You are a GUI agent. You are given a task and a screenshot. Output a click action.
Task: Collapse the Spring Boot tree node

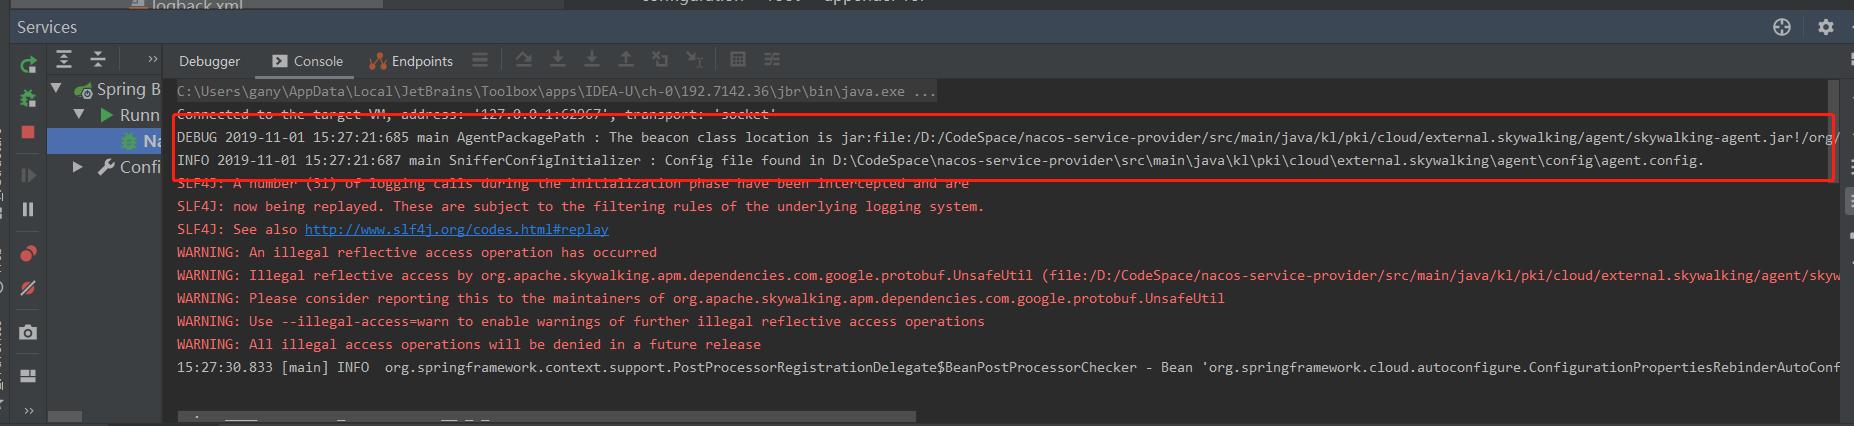56,89
